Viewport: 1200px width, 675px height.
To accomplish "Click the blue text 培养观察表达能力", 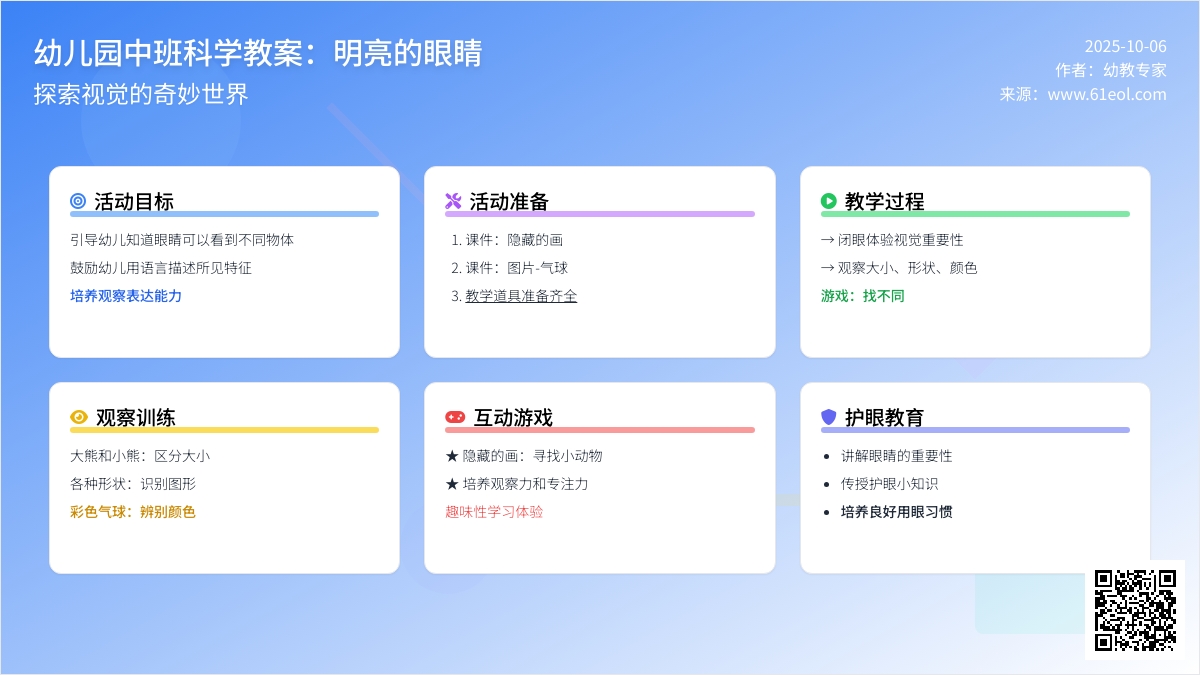I will pos(126,296).
